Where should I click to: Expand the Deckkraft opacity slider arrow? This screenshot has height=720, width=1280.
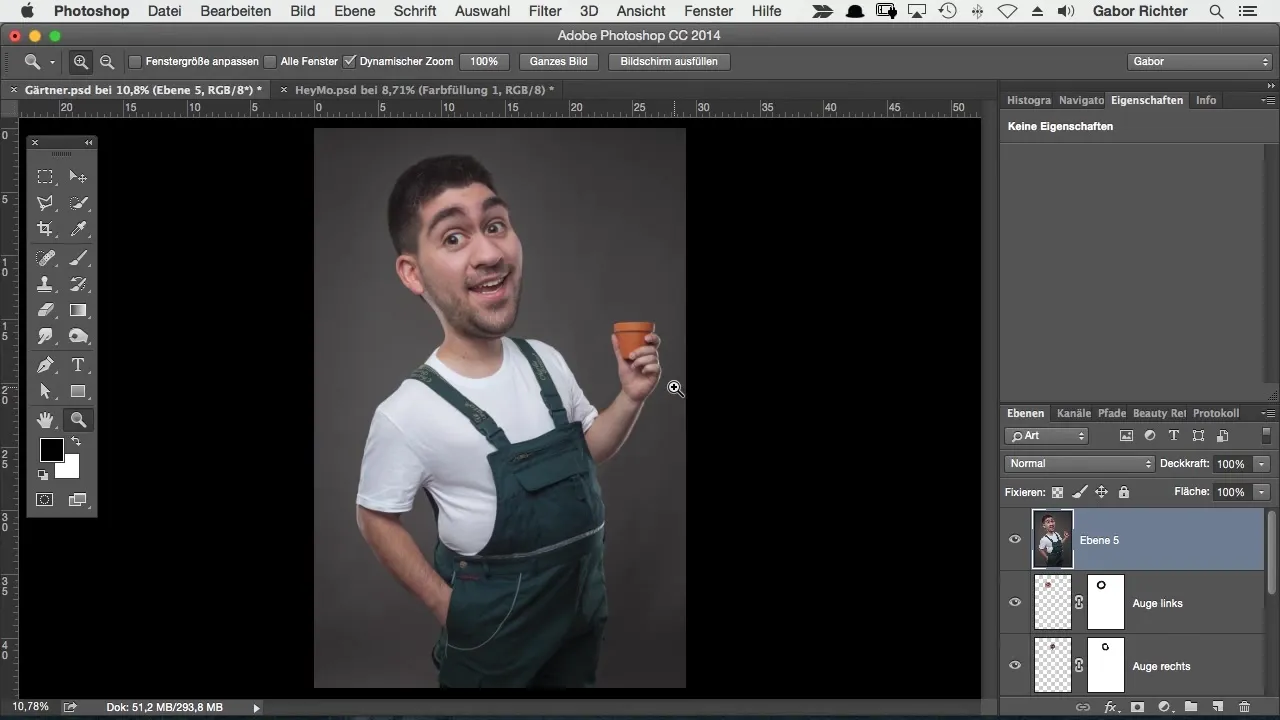click(x=1262, y=464)
